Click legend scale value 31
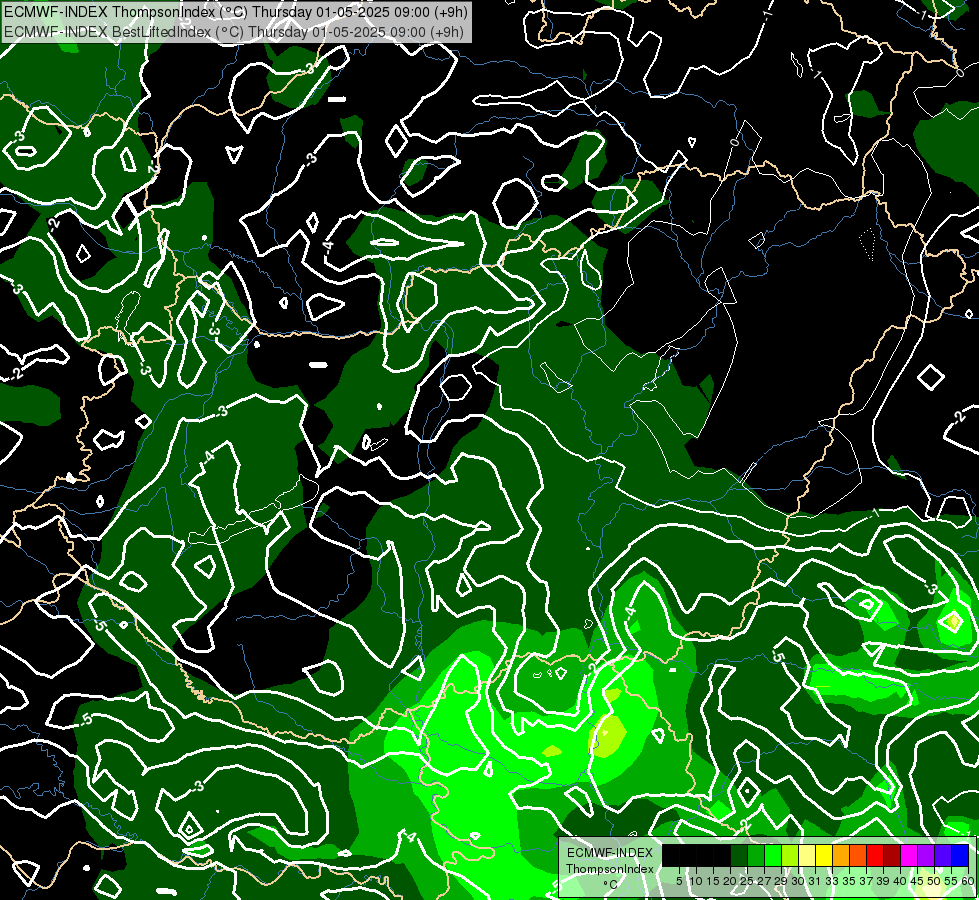The width and height of the screenshot is (979, 900). pyautogui.click(x=815, y=881)
